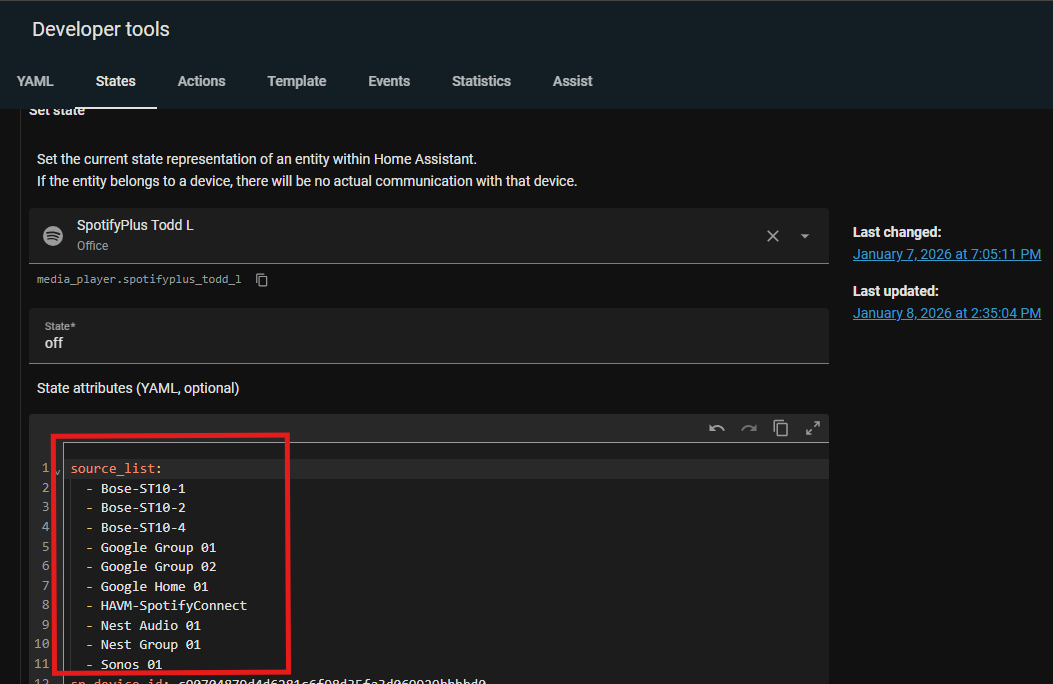Copy the media_player entity ID
The image size is (1053, 684).
(x=262, y=280)
